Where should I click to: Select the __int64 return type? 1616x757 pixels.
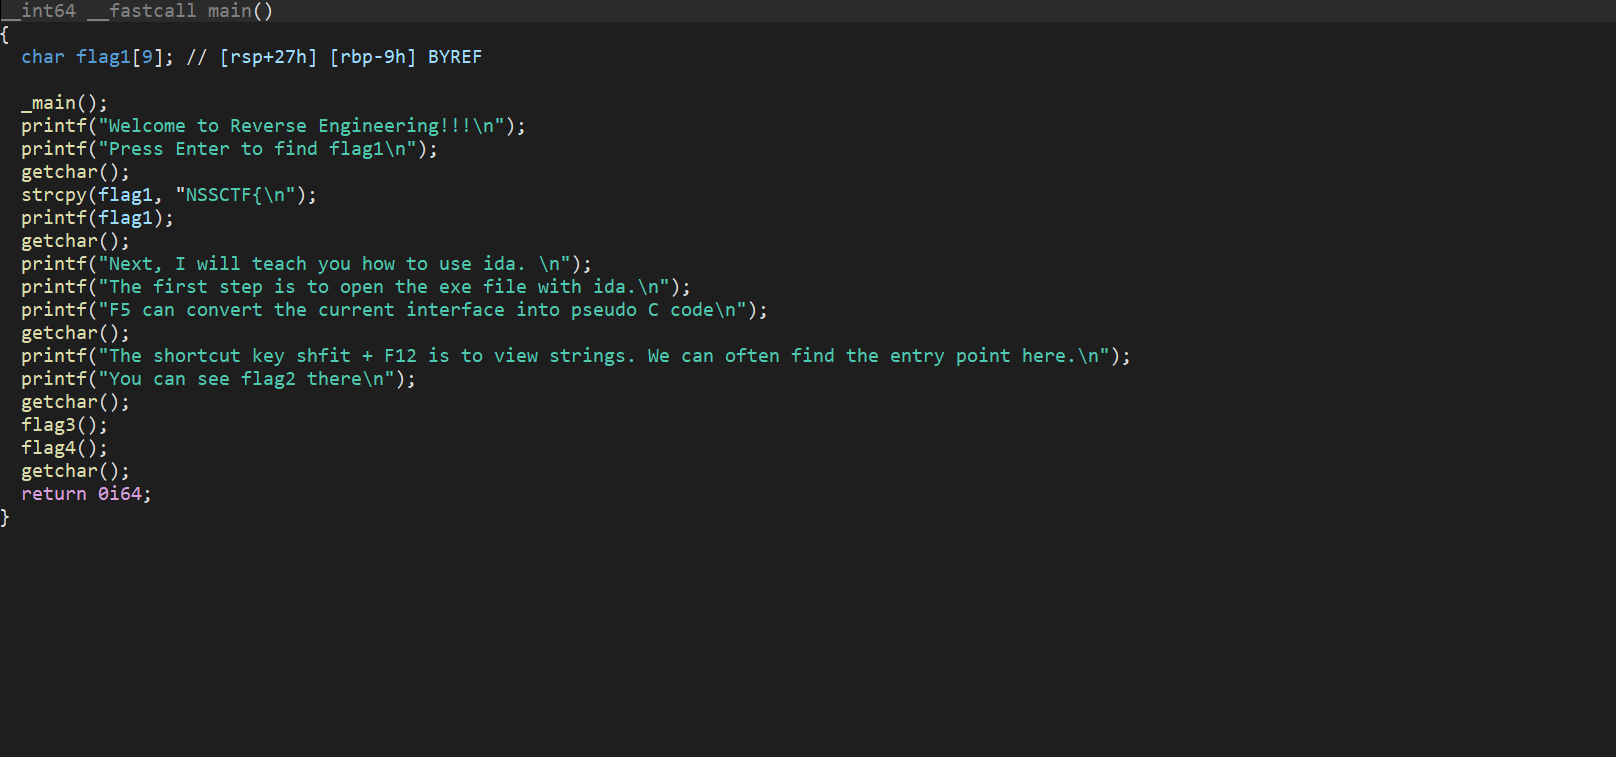point(40,11)
